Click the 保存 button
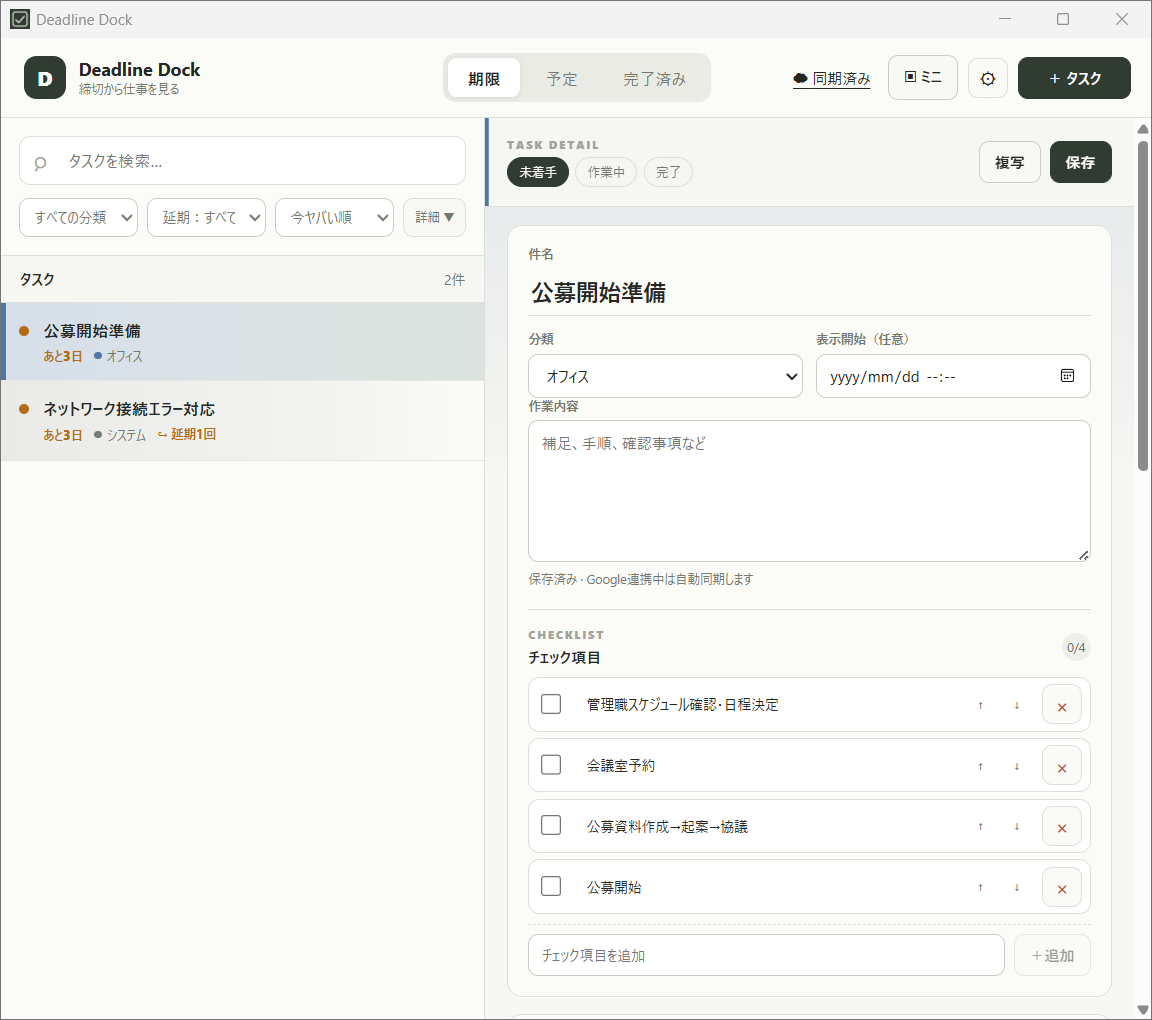The height and width of the screenshot is (1020, 1152). click(1080, 162)
